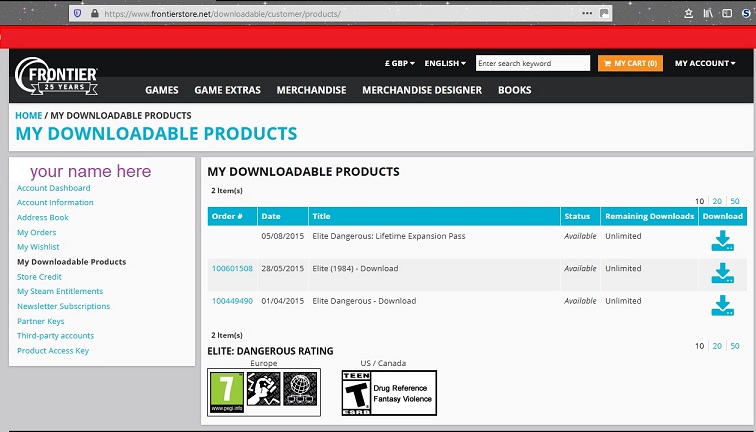Image resolution: width=756 pixels, height=432 pixels.
Task: Show 50 items per page in top pager
Action: (735, 201)
